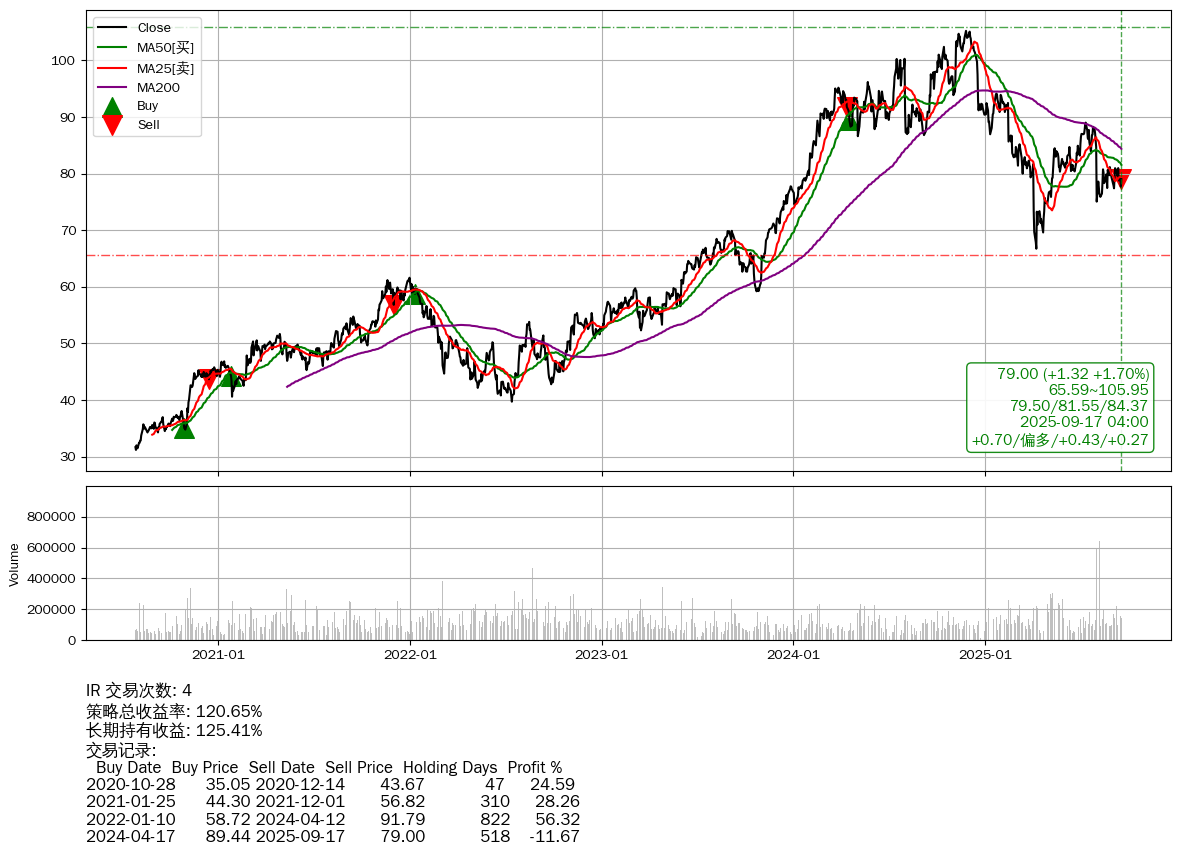1180x855 pixels.
Task: Select the sell marker at December 2021
Action: (394, 304)
